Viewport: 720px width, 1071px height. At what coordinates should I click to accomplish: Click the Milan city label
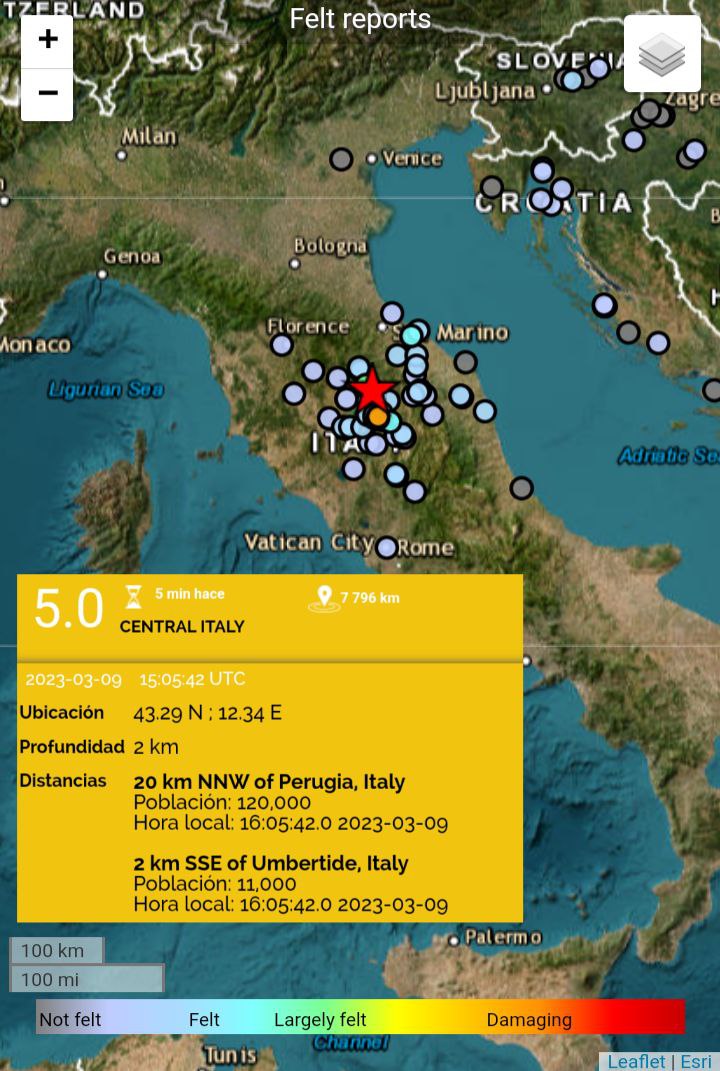[x=149, y=137]
